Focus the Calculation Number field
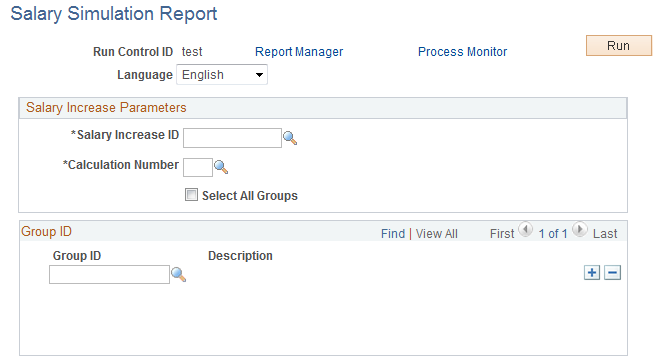This screenshot has height=361, width=658. (198, 167)
